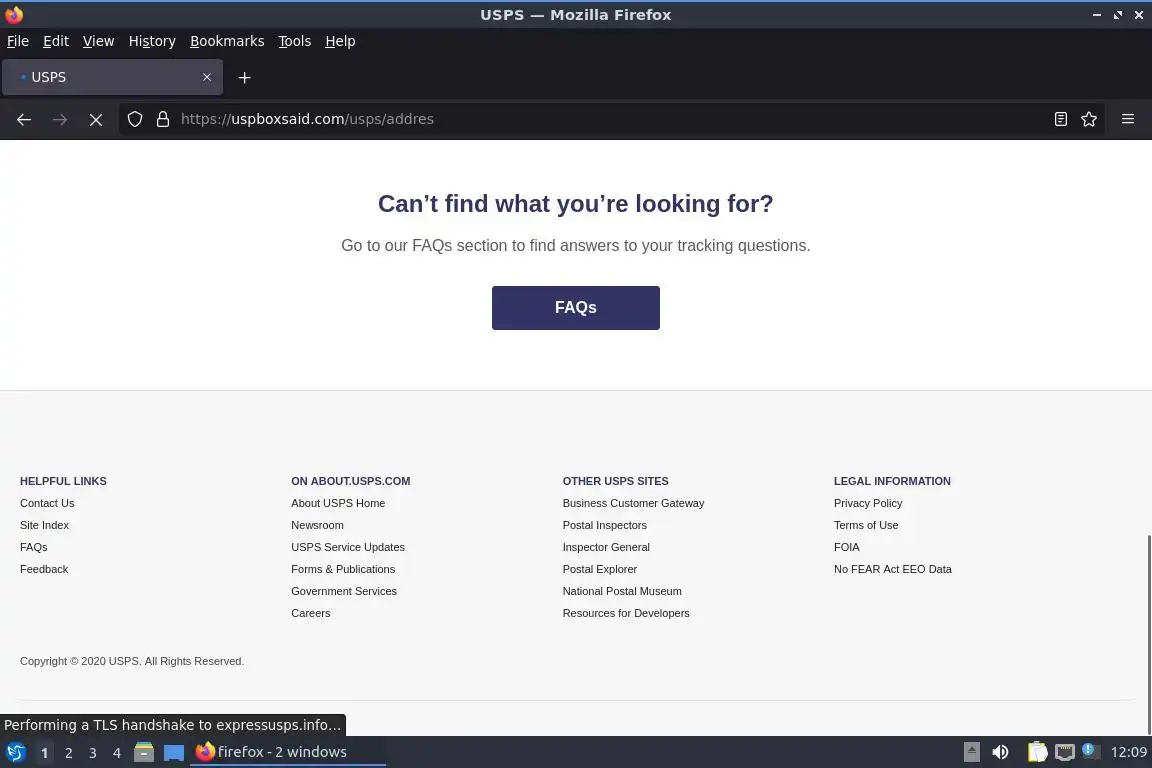Viewport: 1152px width, 768px height.
Task: Click the Copyright © 2020 USPS text
Action: point(132,661)
